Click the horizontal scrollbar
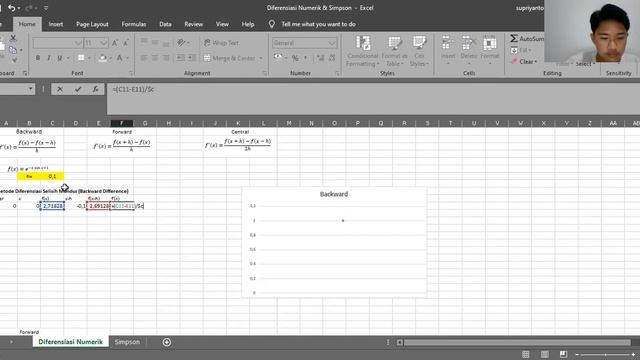This screenshot has height=360, width=640. click(x=517, y=342)
